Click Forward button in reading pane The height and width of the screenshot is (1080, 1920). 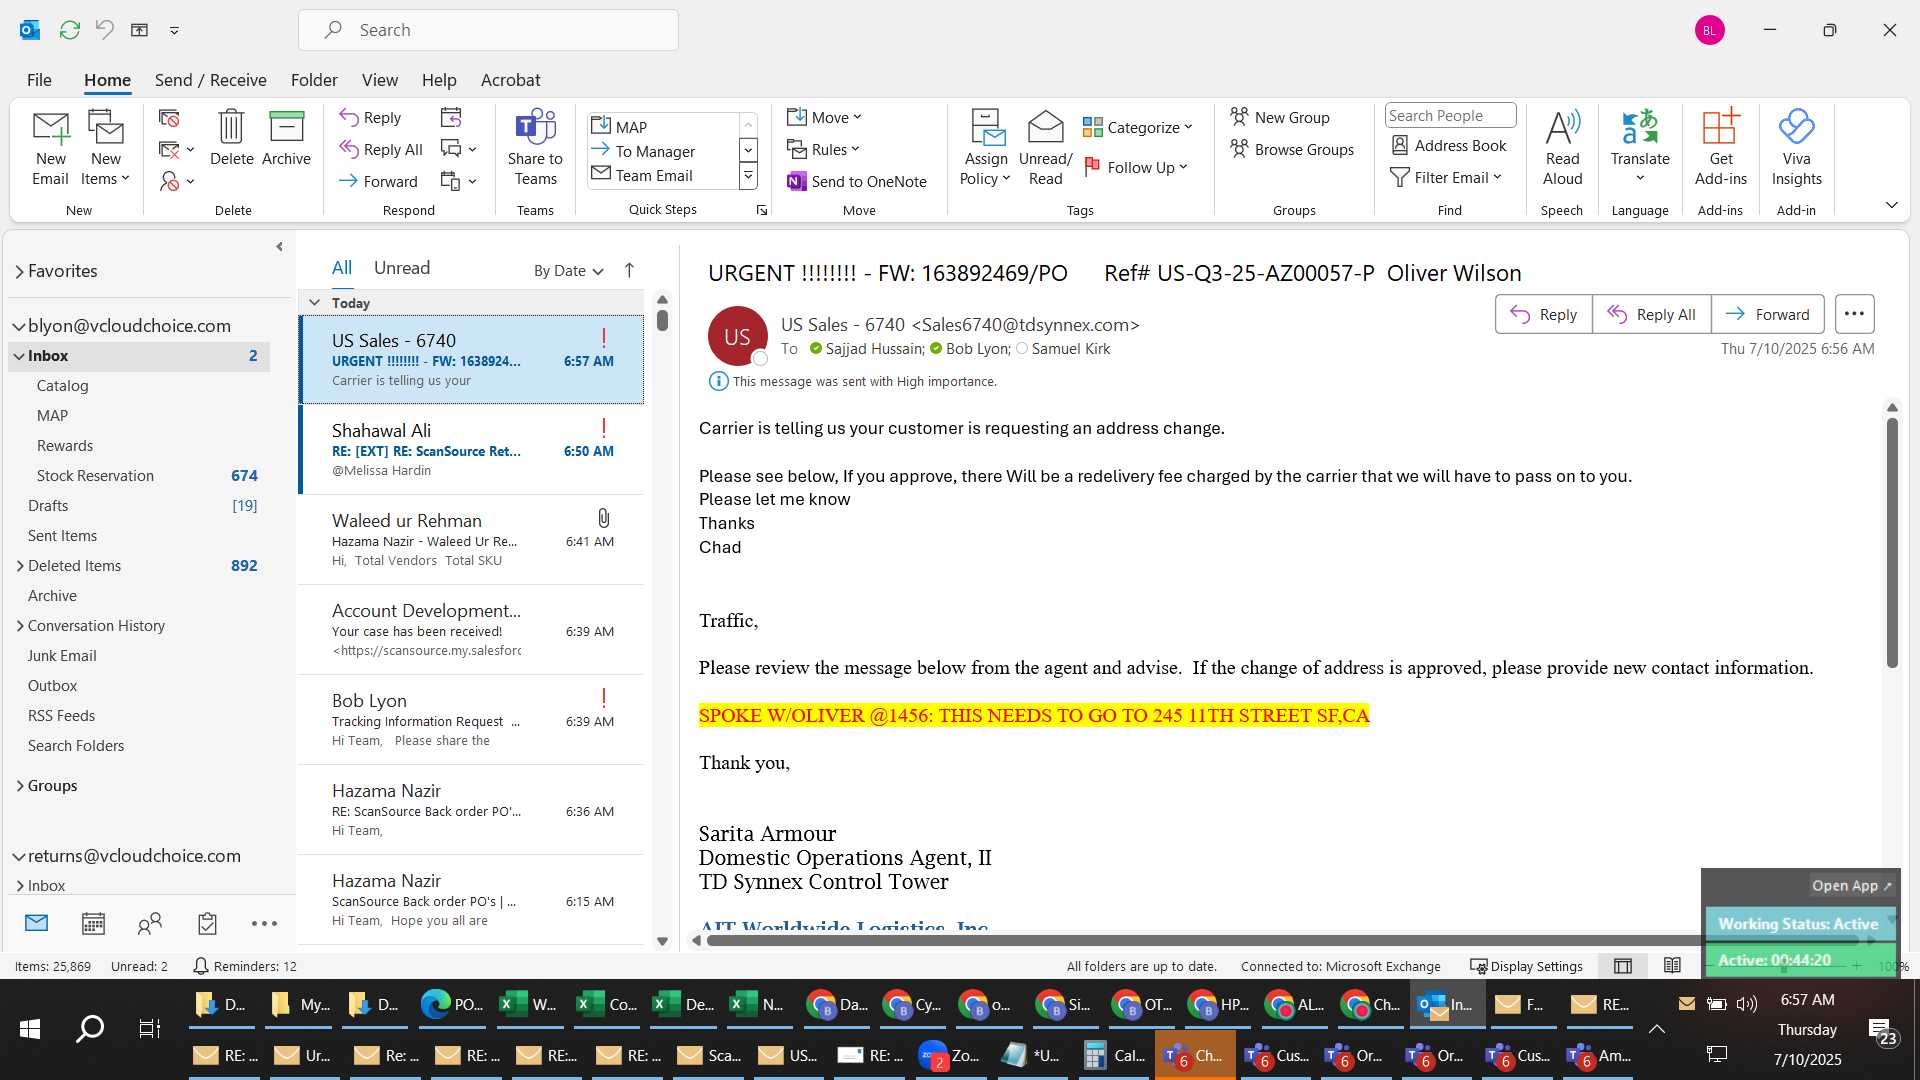point(1767,314)
